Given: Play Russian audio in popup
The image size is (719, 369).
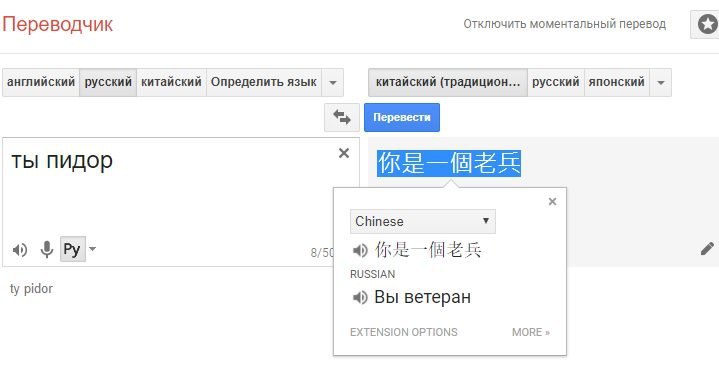Looking at the screenshot, I should coord(360,297).
